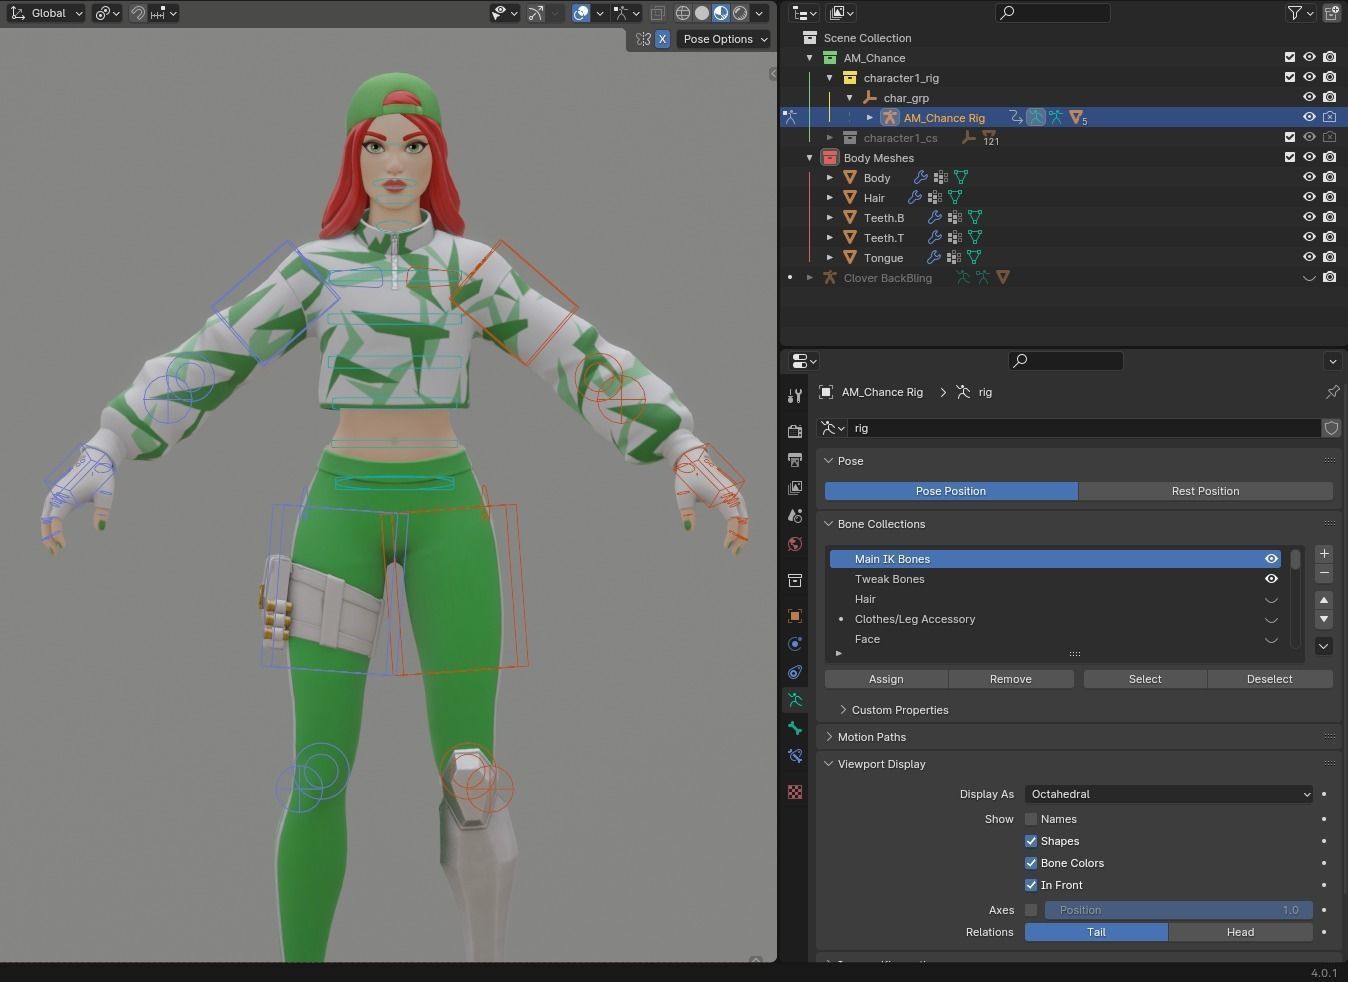
Task: Collapse the Pose panel
Action: tap(829, 461)
